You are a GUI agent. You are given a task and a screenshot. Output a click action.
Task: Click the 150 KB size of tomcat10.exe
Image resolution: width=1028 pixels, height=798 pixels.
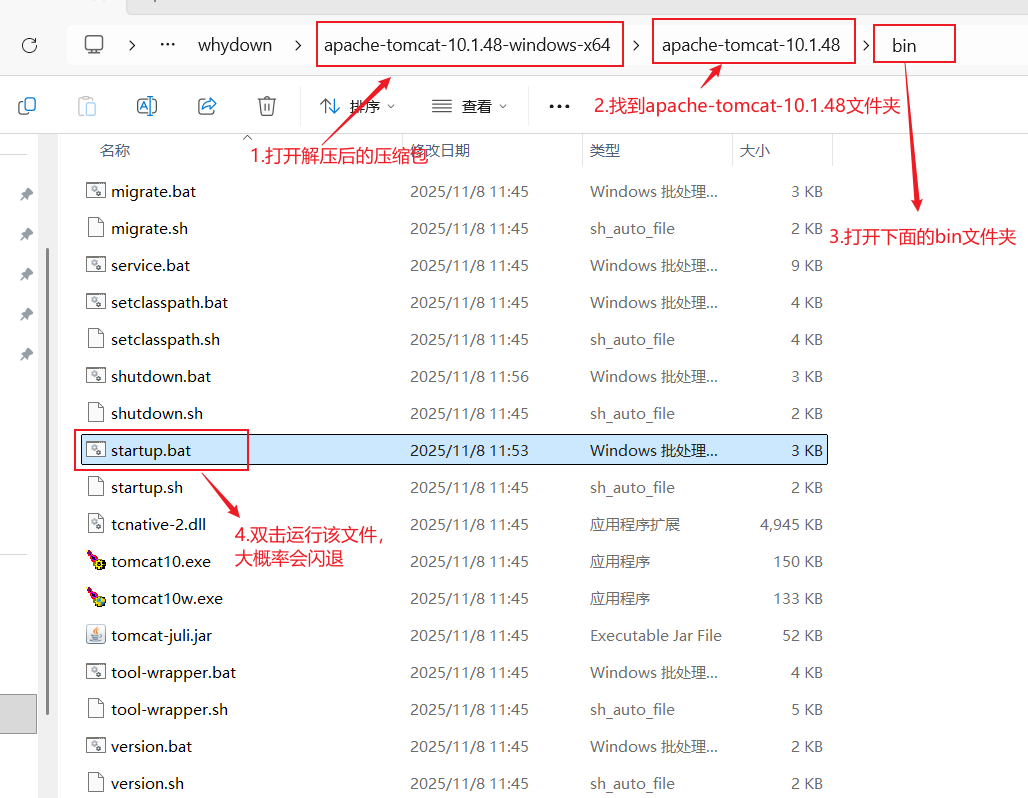[798, 561]
